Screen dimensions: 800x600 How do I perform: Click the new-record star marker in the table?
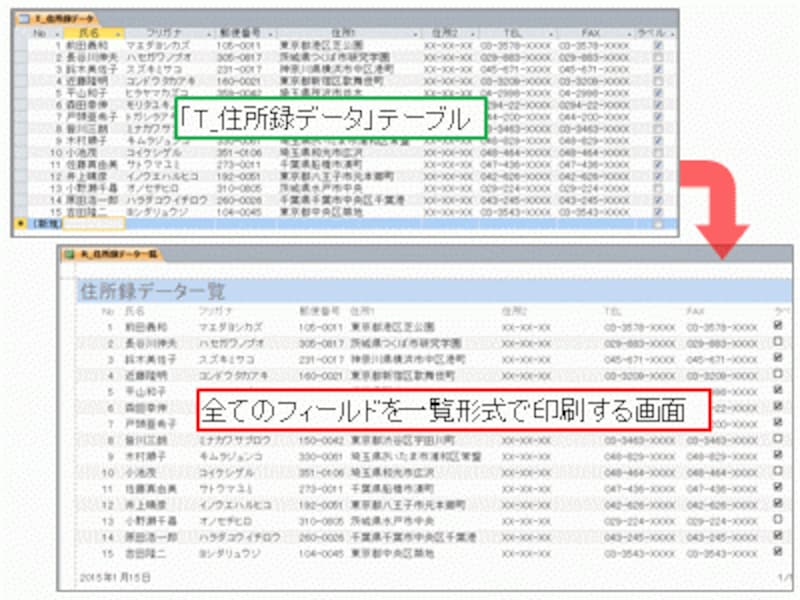tap(20, 223)
